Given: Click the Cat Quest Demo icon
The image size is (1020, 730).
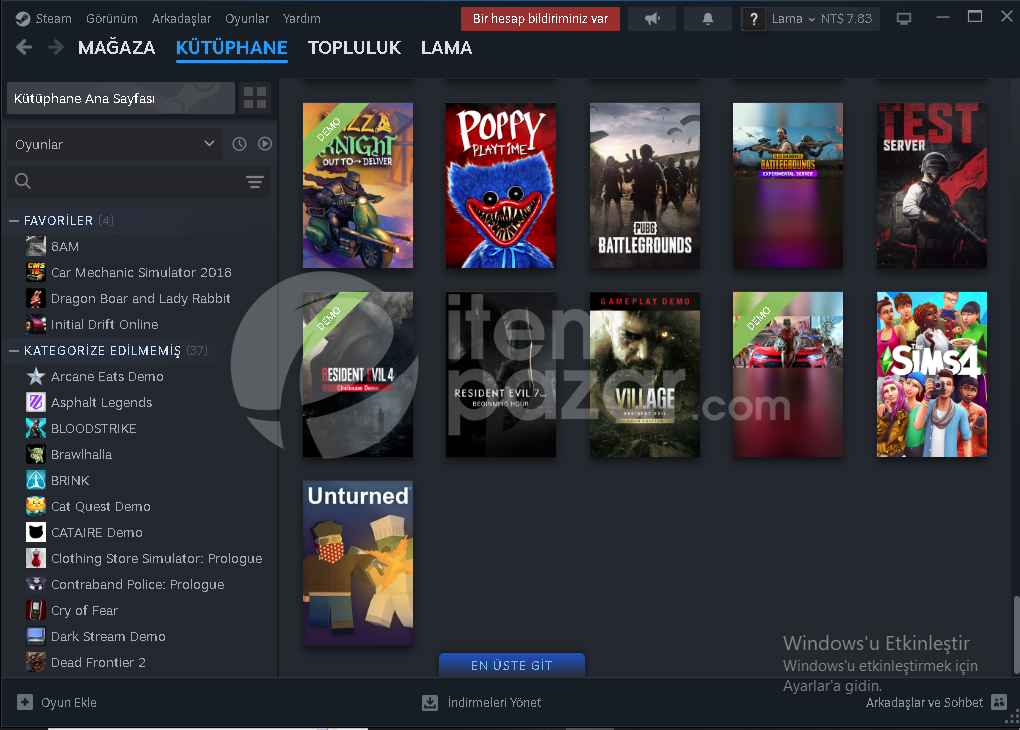Looking at the screenshot, I should coord(36,506).
